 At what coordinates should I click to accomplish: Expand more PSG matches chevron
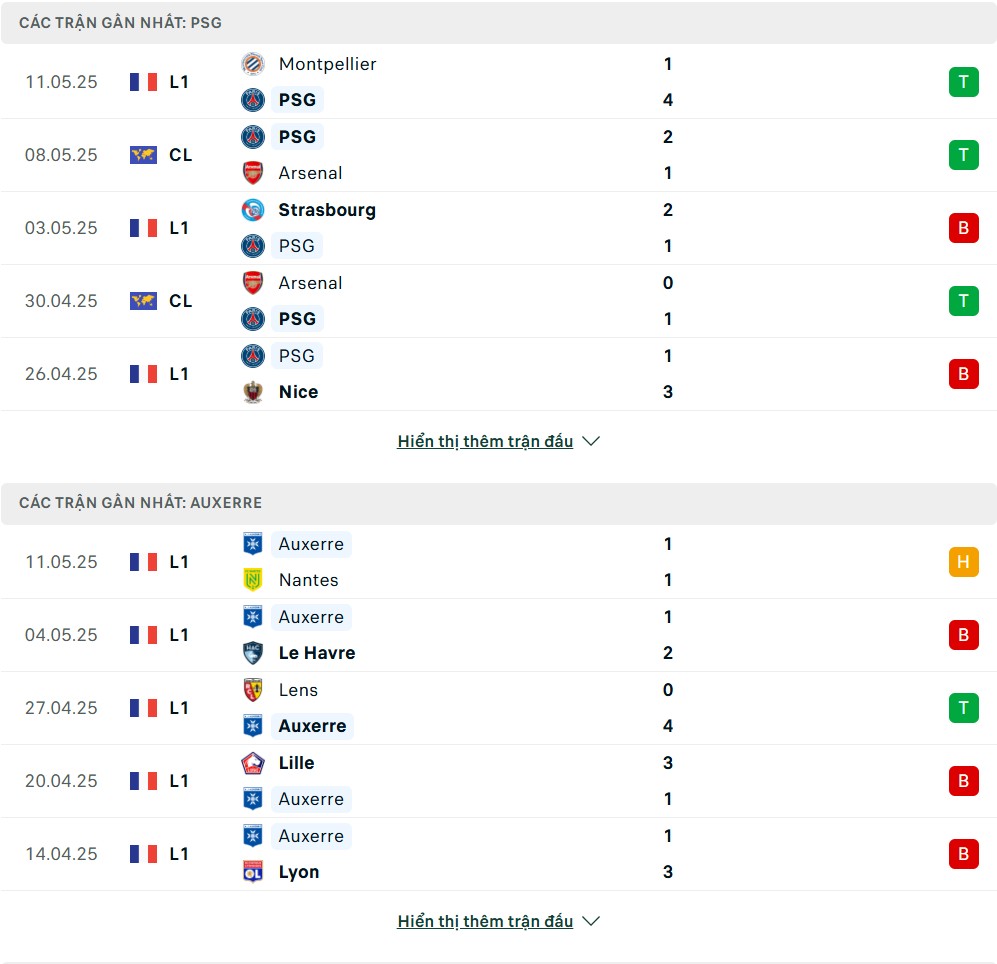pos(591,441)
